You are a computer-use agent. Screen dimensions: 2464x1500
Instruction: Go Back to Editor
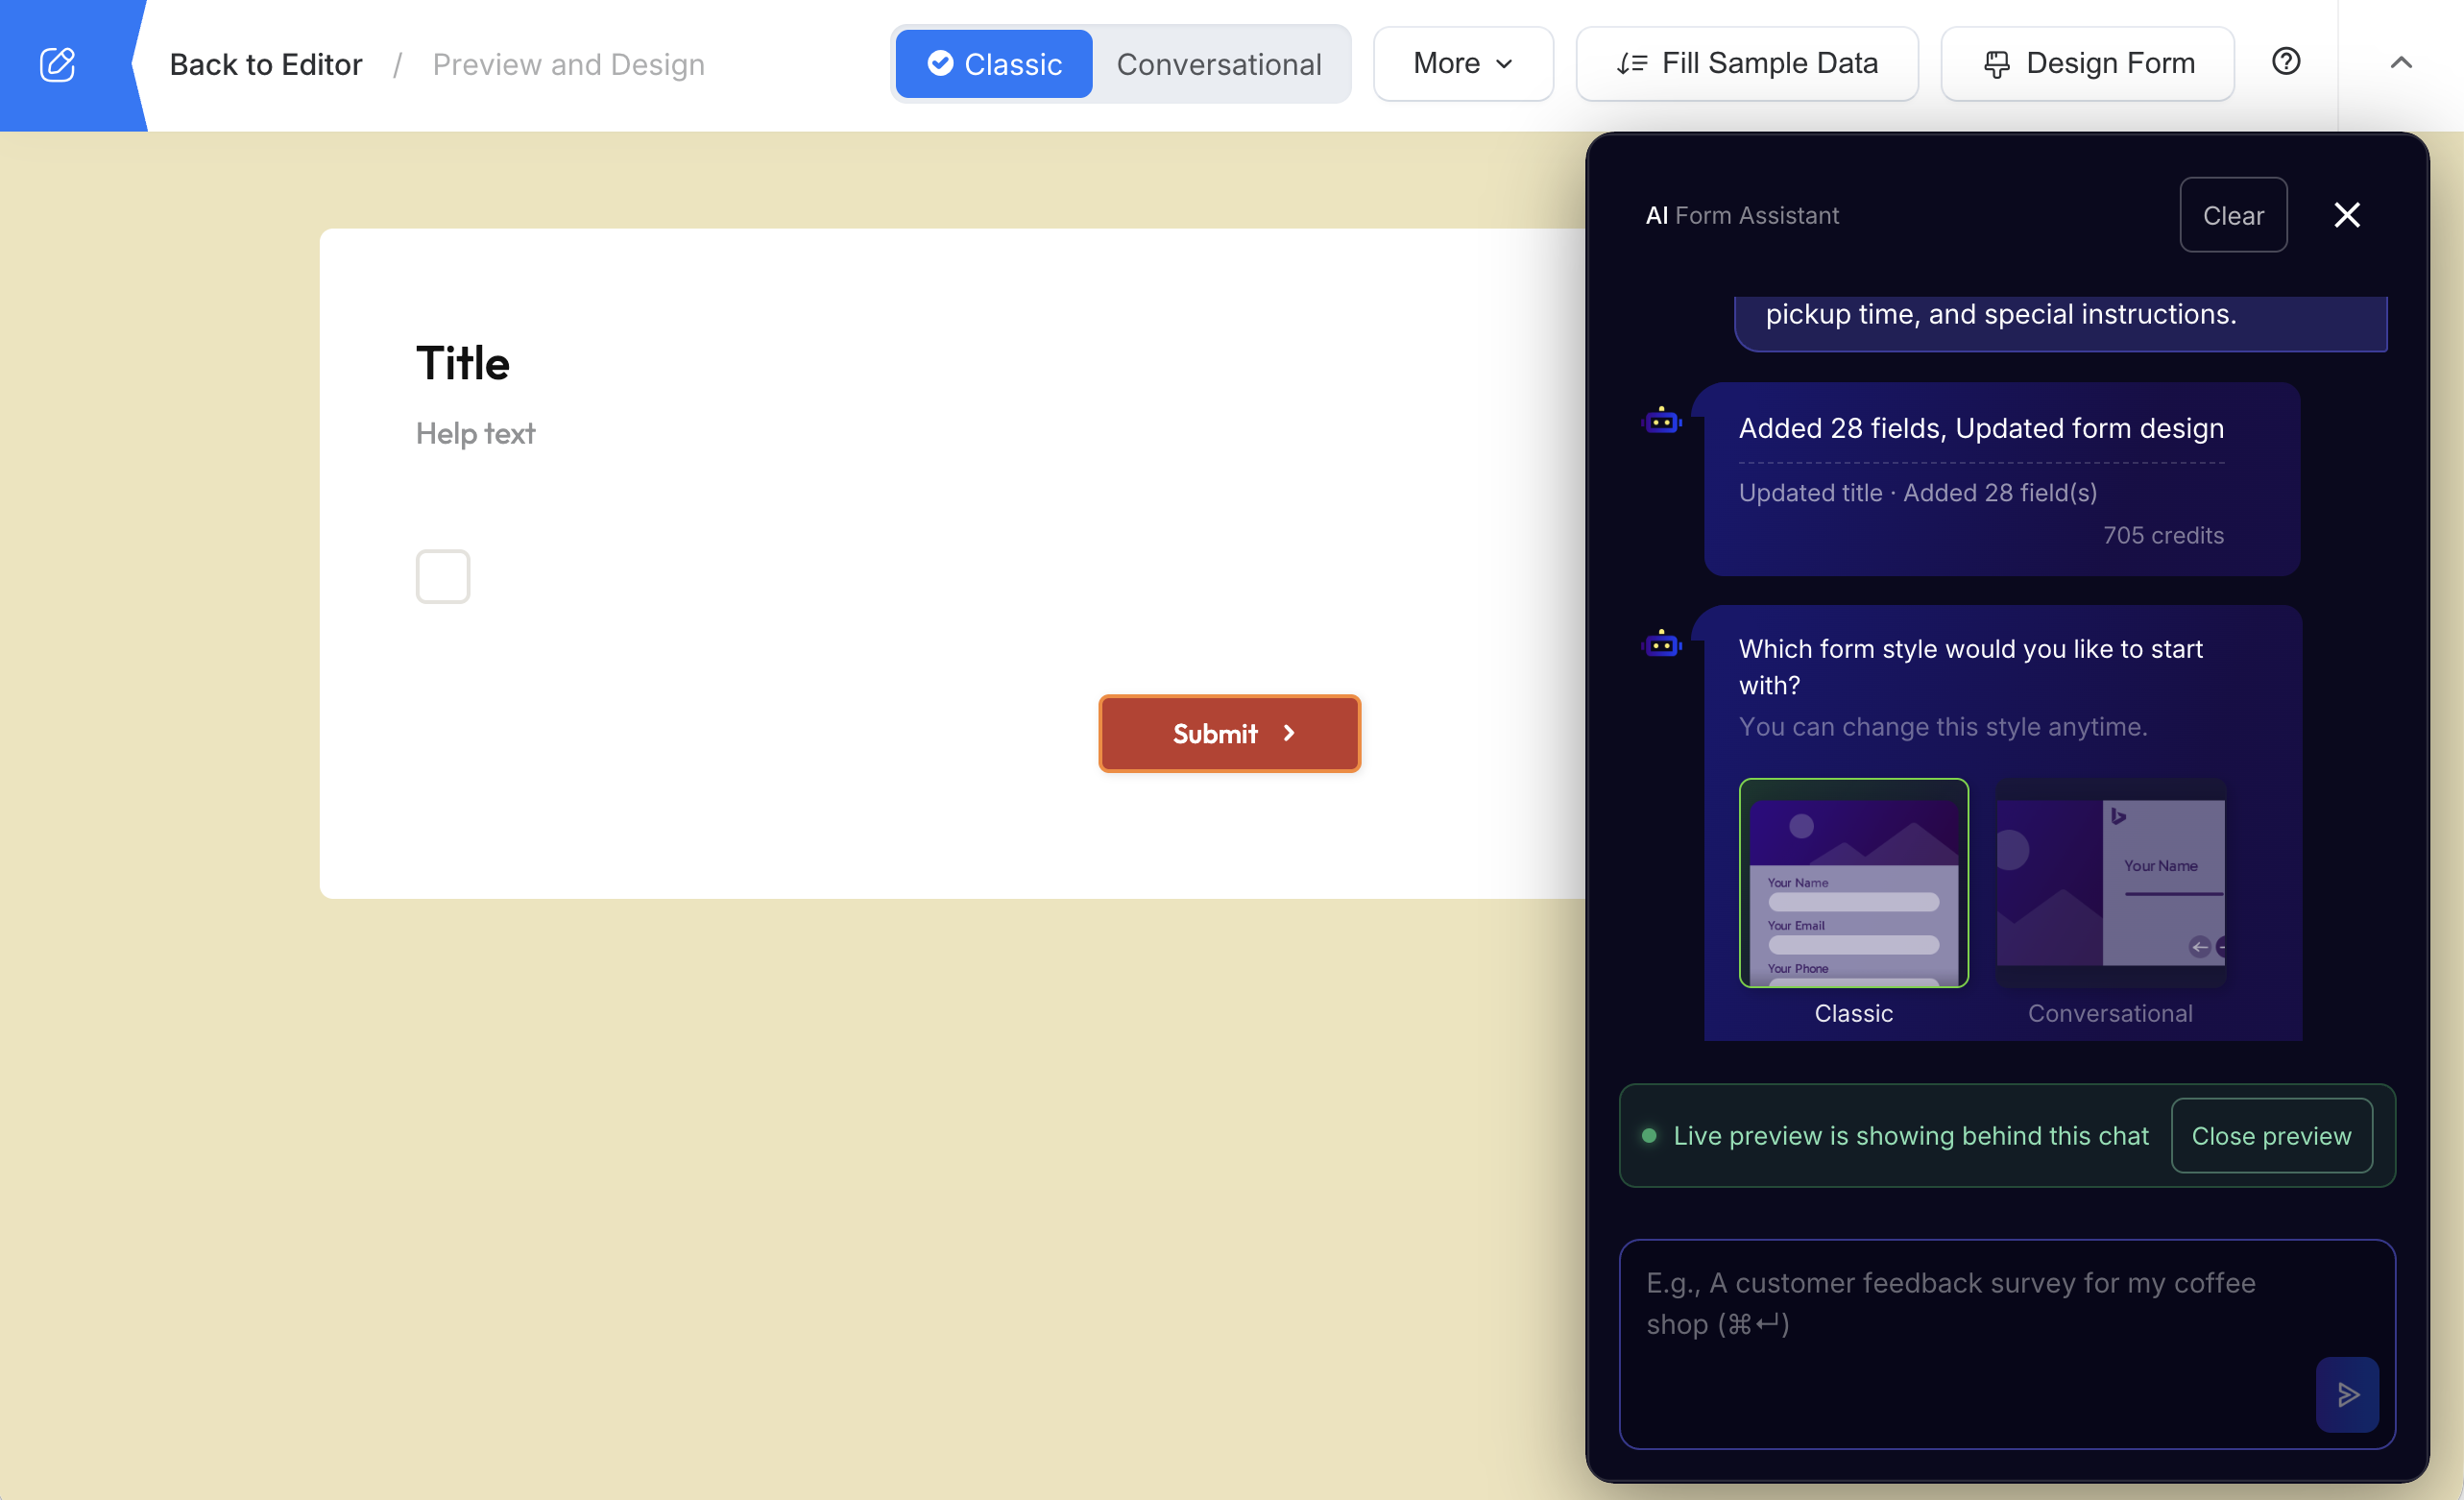[265, 64]
